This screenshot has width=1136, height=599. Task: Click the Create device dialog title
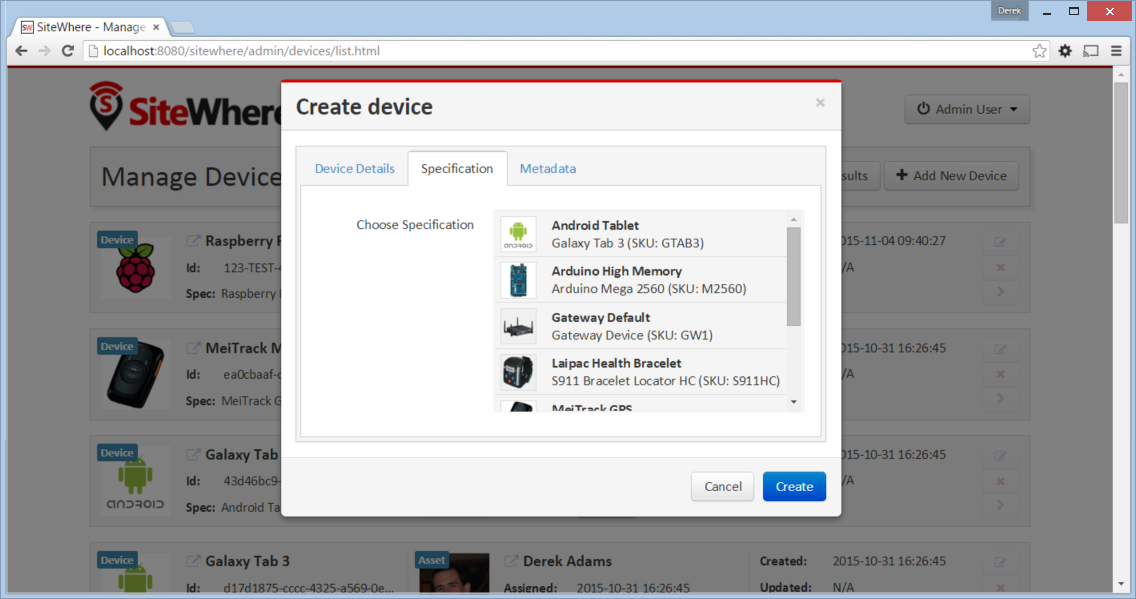(x=364, y=106)
